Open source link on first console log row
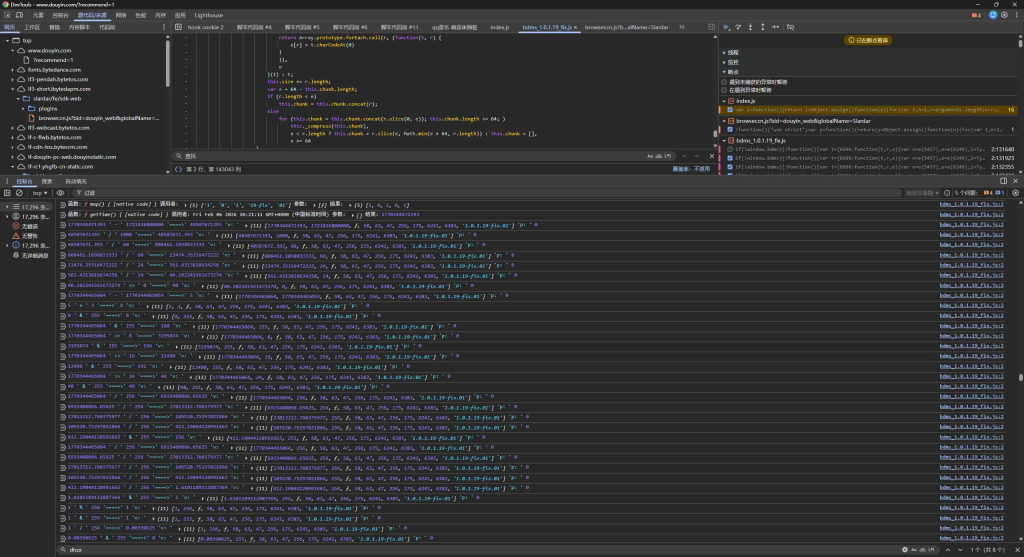The height and width of the screenshot is (557, 1024). click(x=972, y=203)
